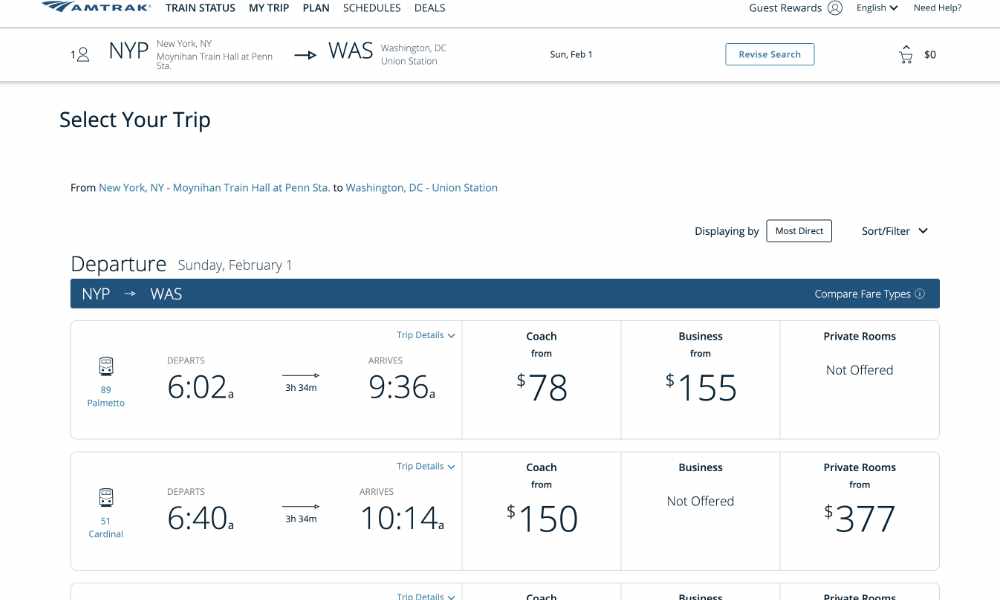Click the 10:14a arrival time
The image size is (1000, 600).
pos(402,518)
